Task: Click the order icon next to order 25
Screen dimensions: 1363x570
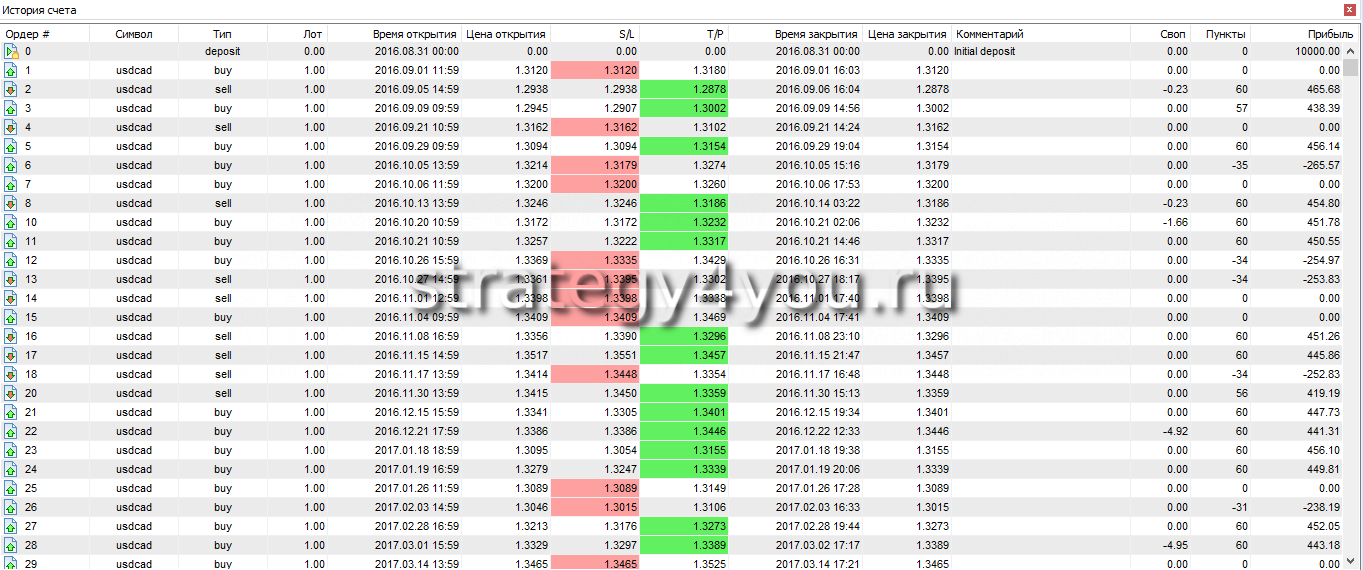Action: coord(12,489)
